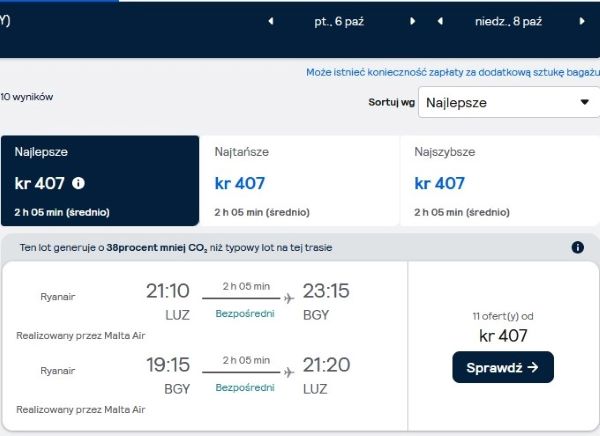Go to previous departure date before pt., 6 paź
The width and height of the screenshot is (600, 436).
click(x=271, y=21)
